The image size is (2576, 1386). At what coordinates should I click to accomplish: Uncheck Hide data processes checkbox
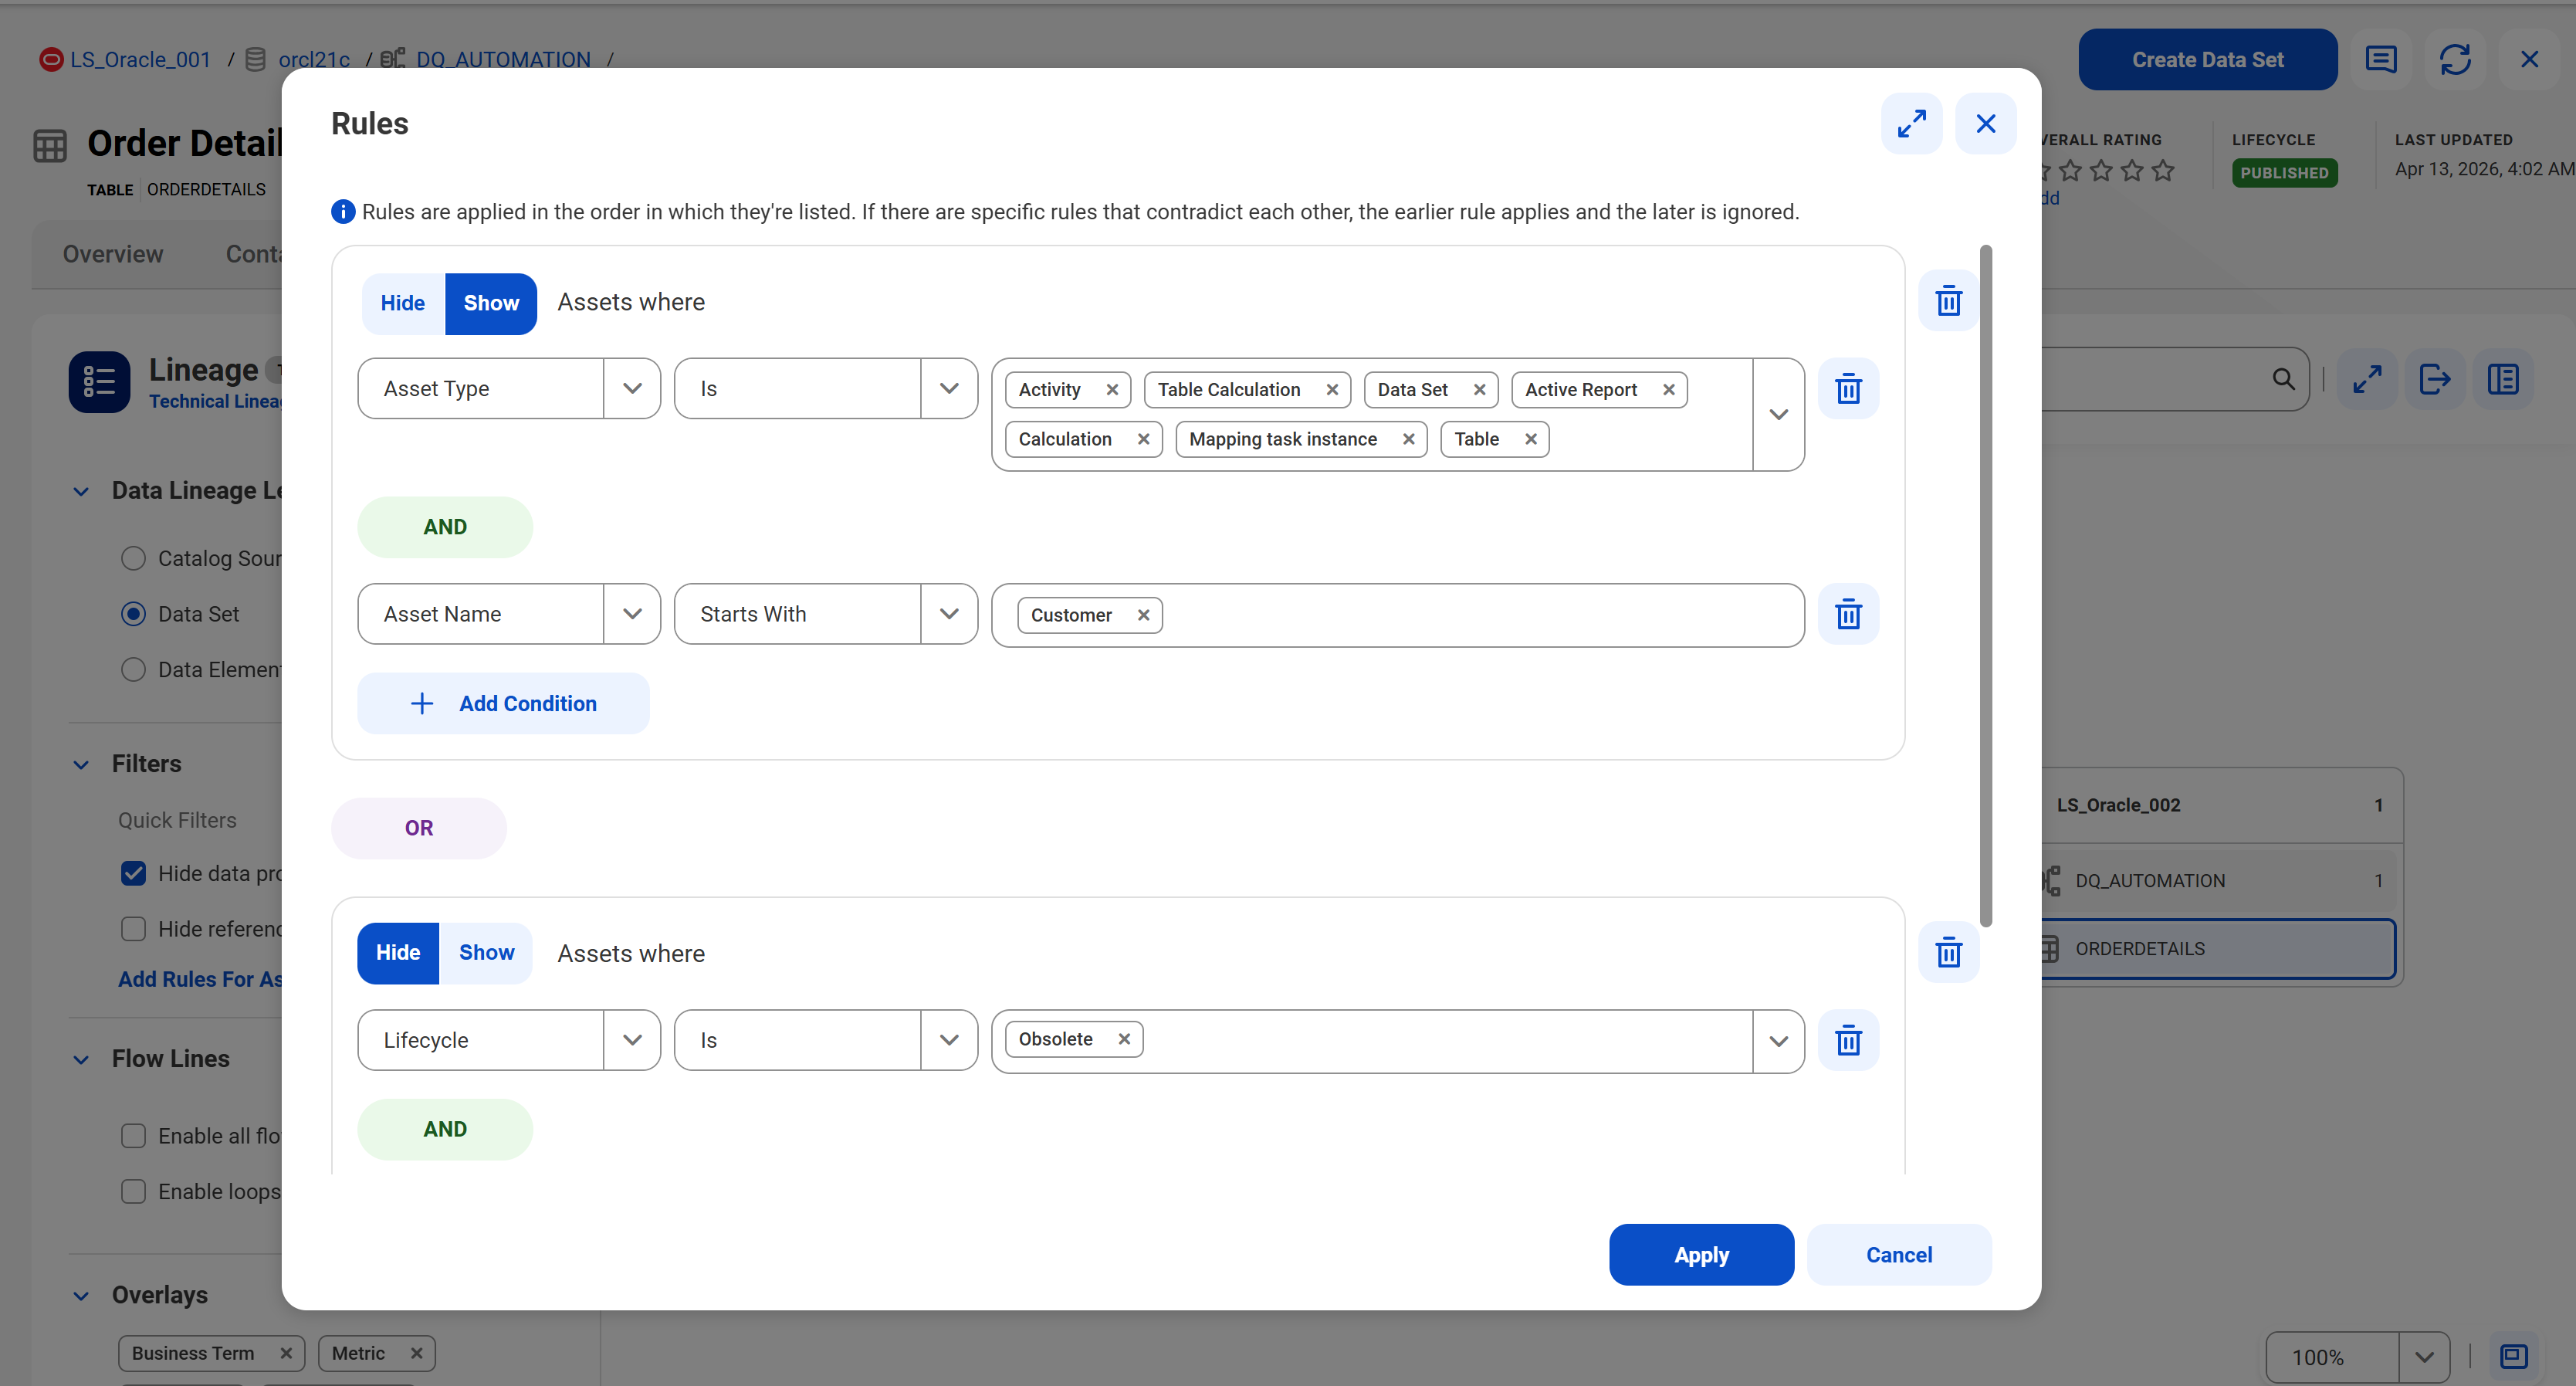click(x=133, y=873)
